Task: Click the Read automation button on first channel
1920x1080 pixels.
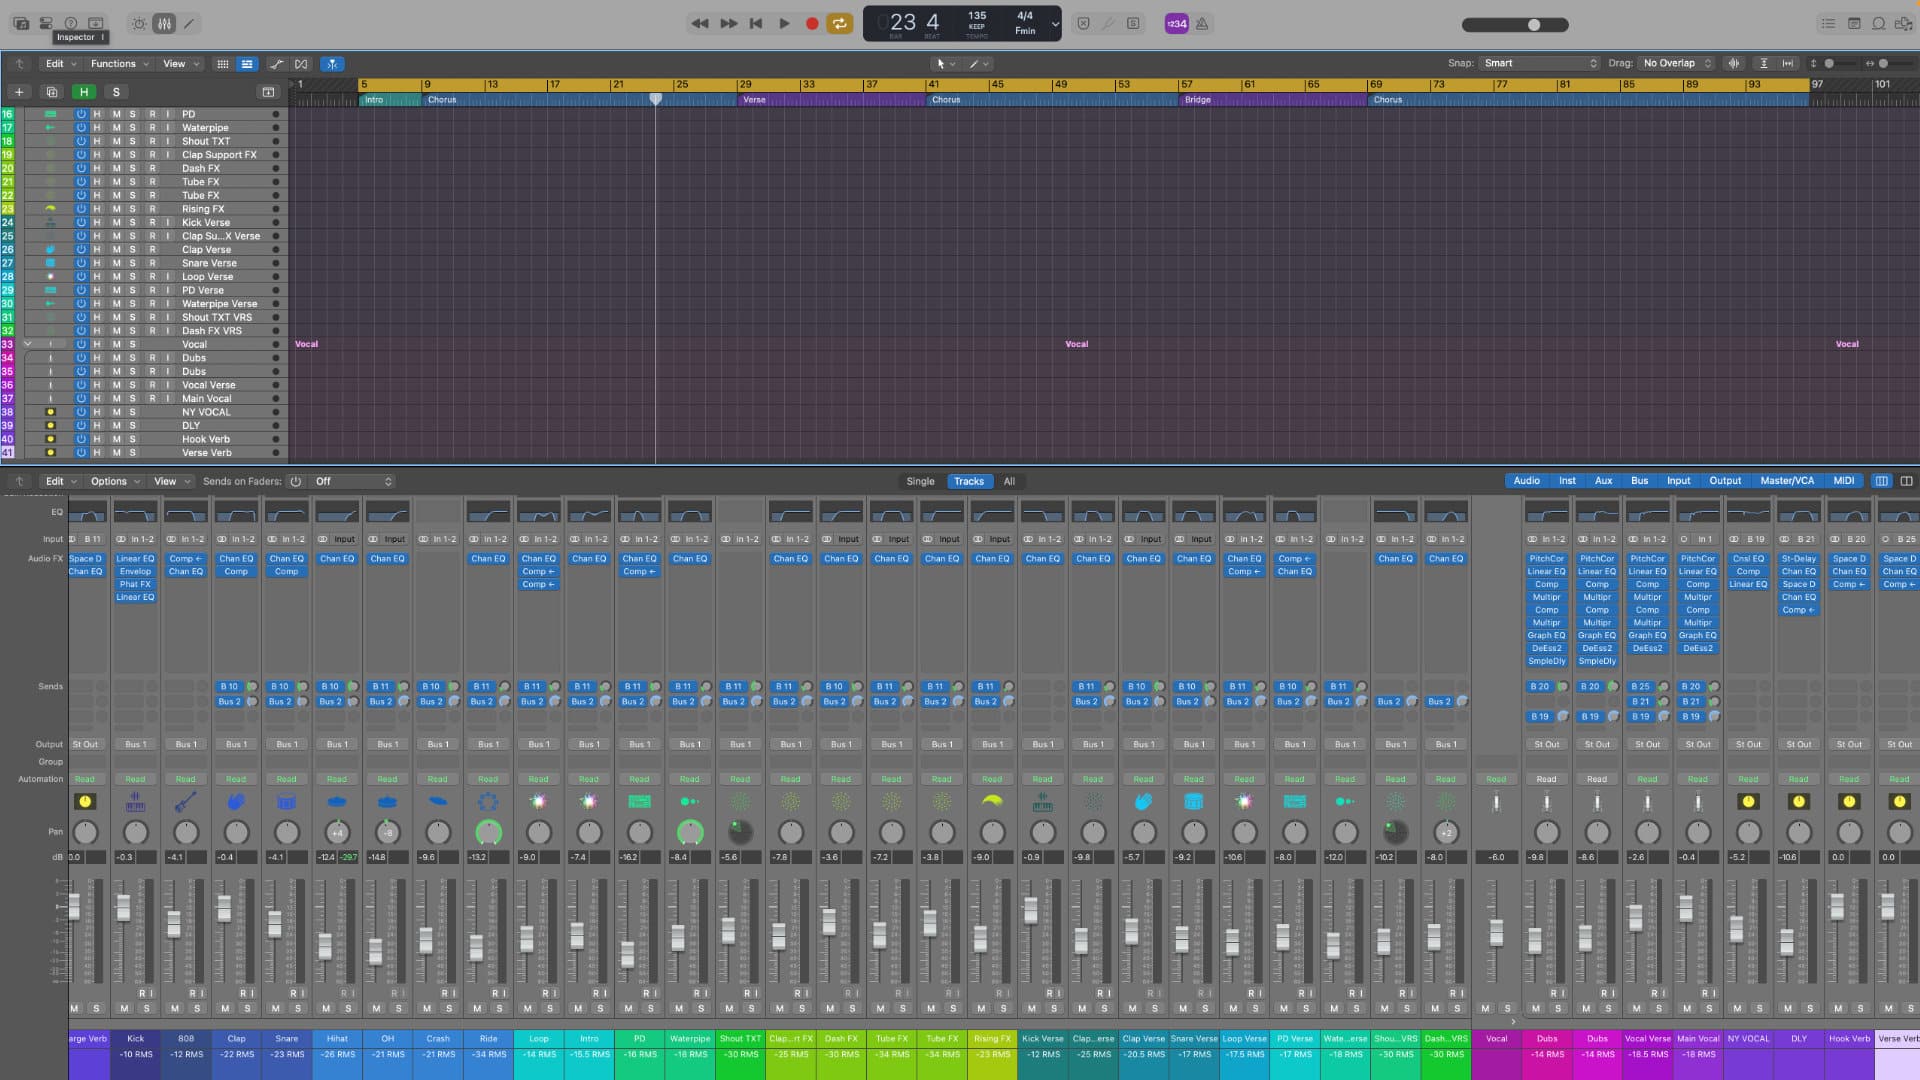Action: coord(86,779)
